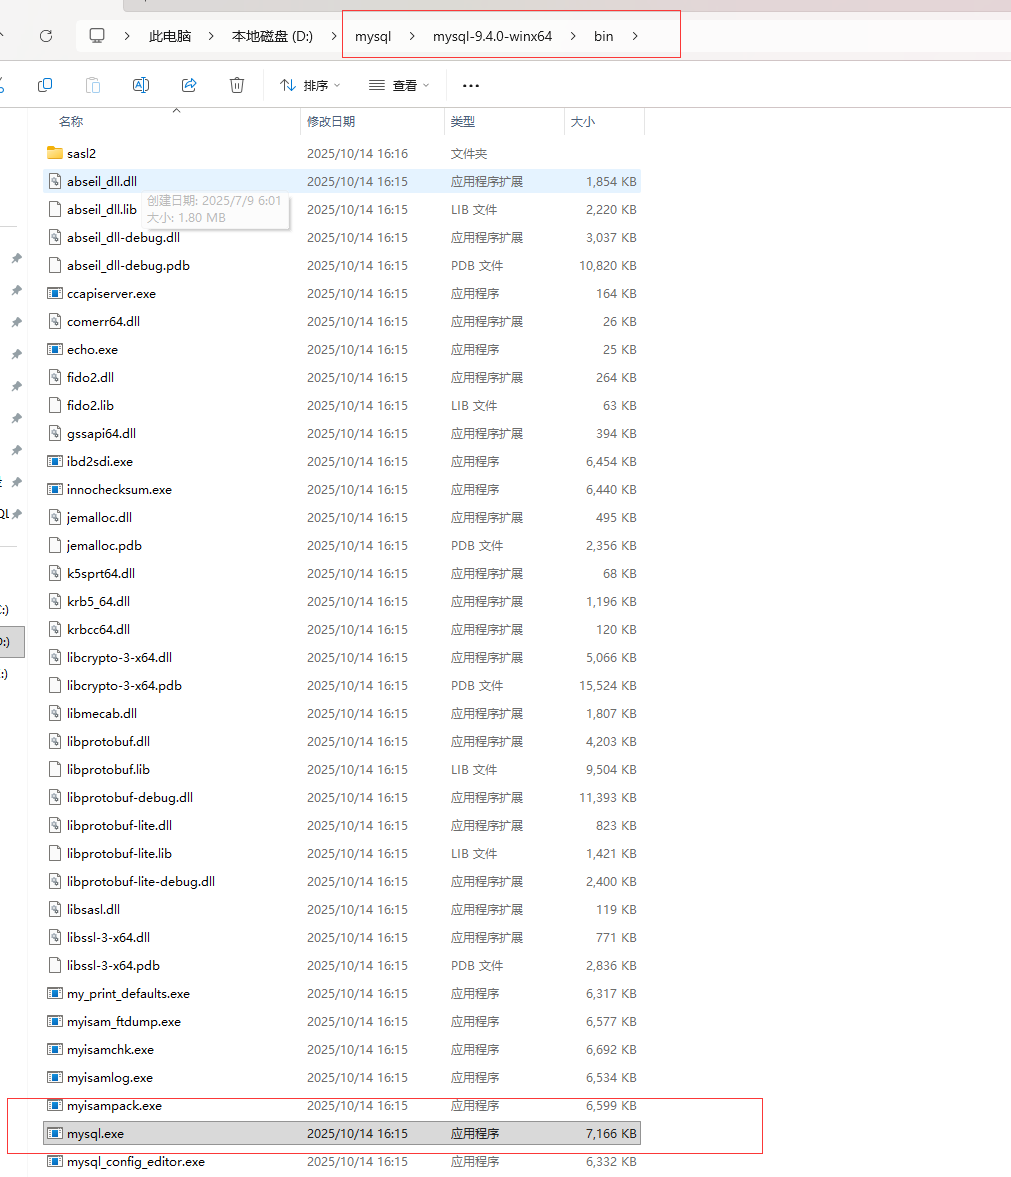Select the mysql.exe application icon
The width and height of the screenshot is (1011, 1177).
click(55, 1133)
